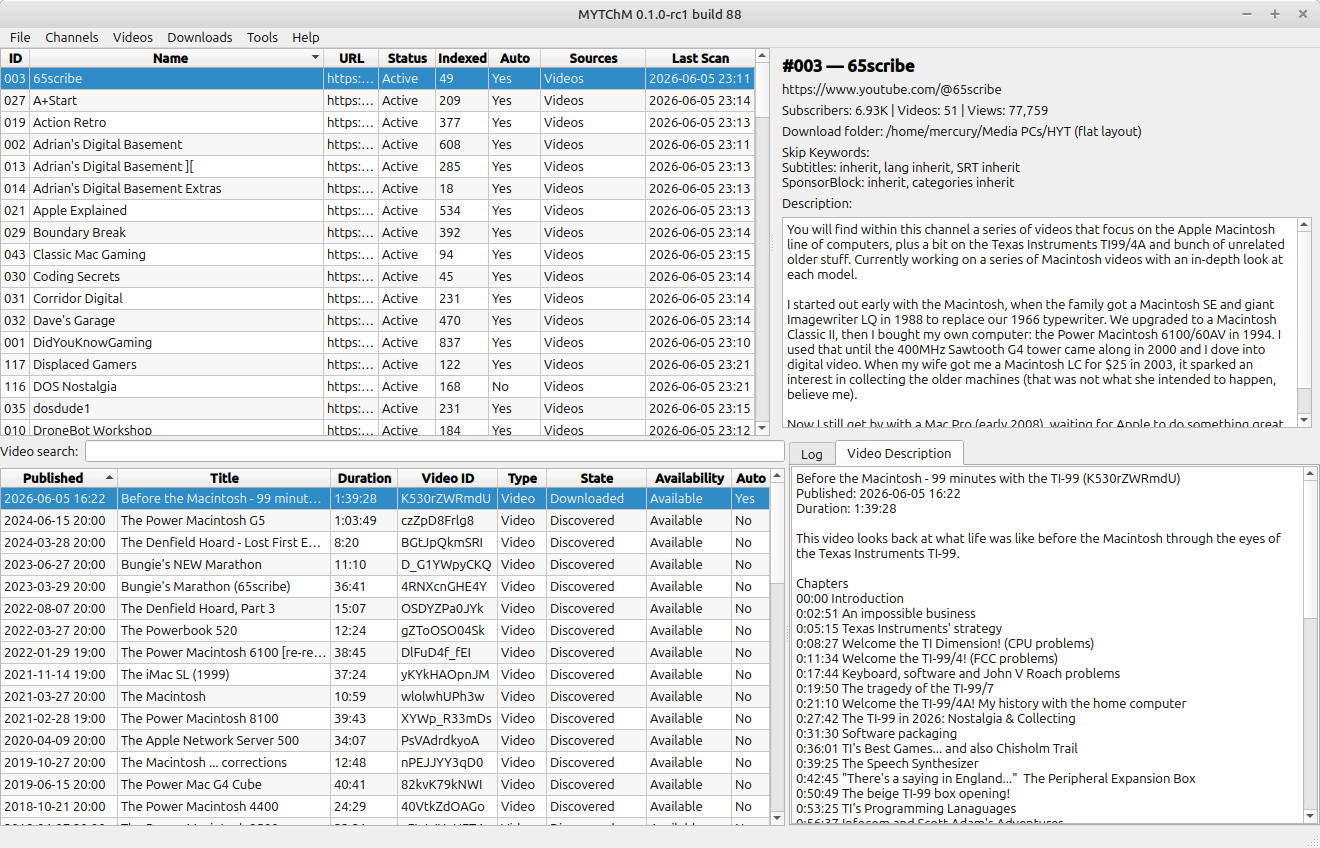Select Adrian's Digital Basement Extras channel

coord(377,188)
